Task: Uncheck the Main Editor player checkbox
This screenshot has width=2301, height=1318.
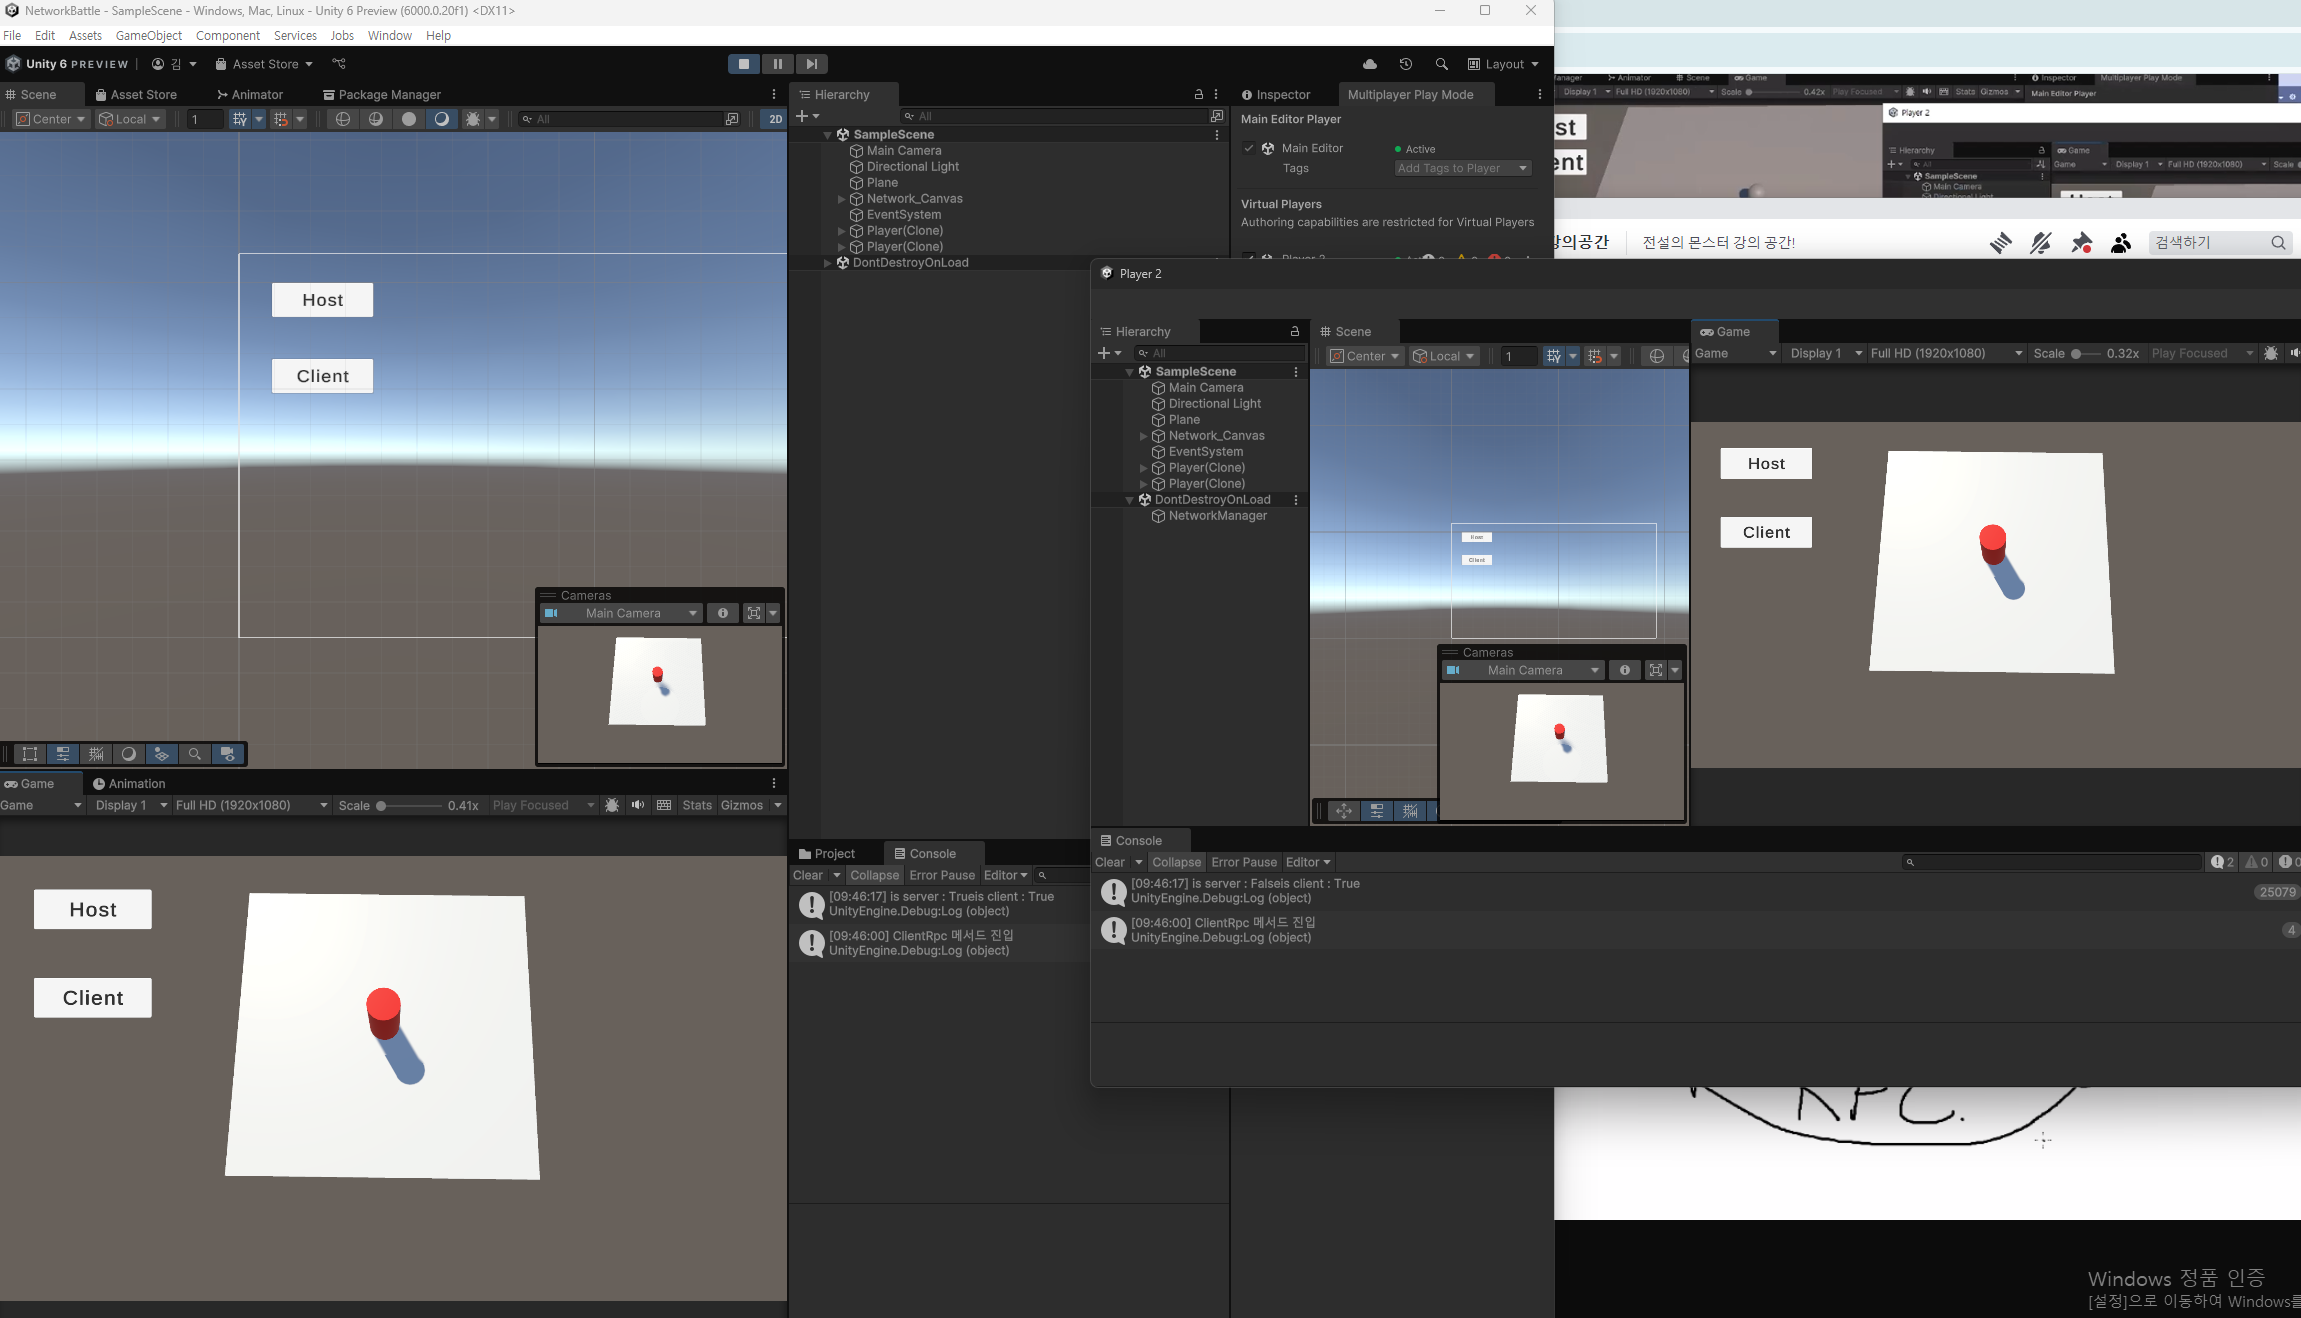Action: 1249,148
